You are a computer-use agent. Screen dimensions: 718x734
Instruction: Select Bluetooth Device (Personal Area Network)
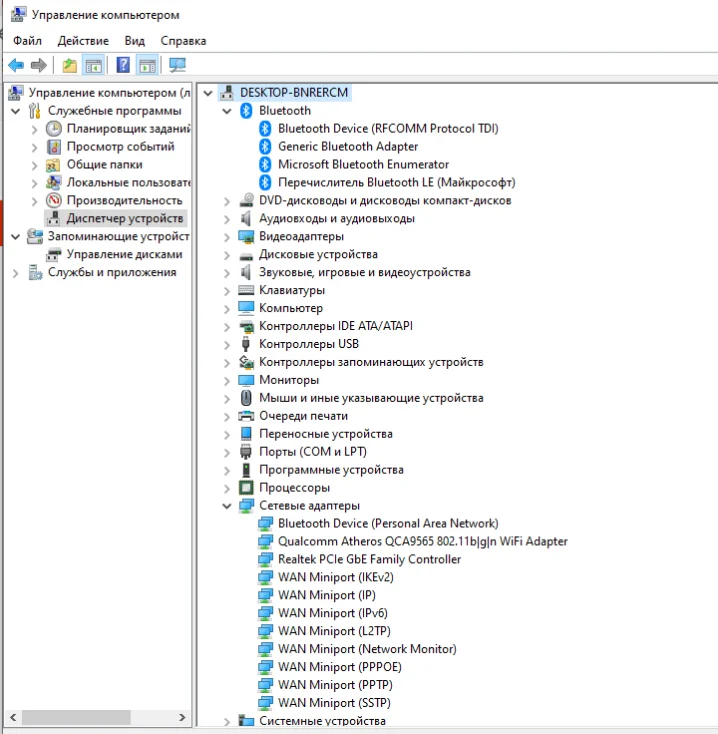(388, 523)
